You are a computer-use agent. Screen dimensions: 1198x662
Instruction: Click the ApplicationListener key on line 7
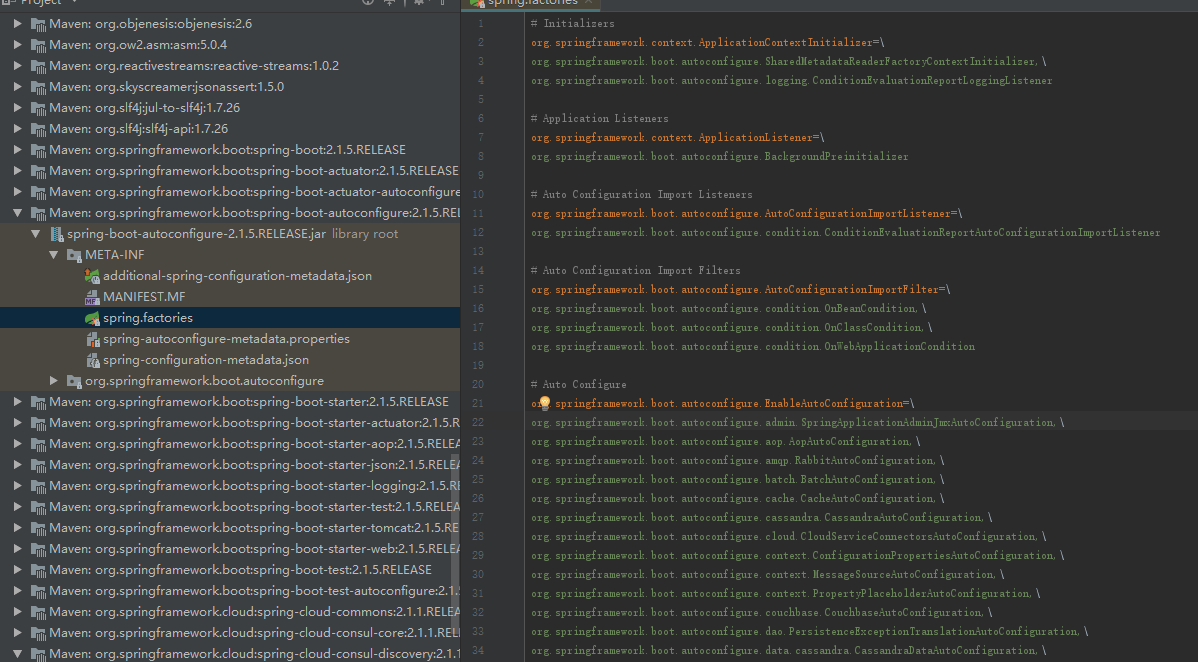coord(678,138)
